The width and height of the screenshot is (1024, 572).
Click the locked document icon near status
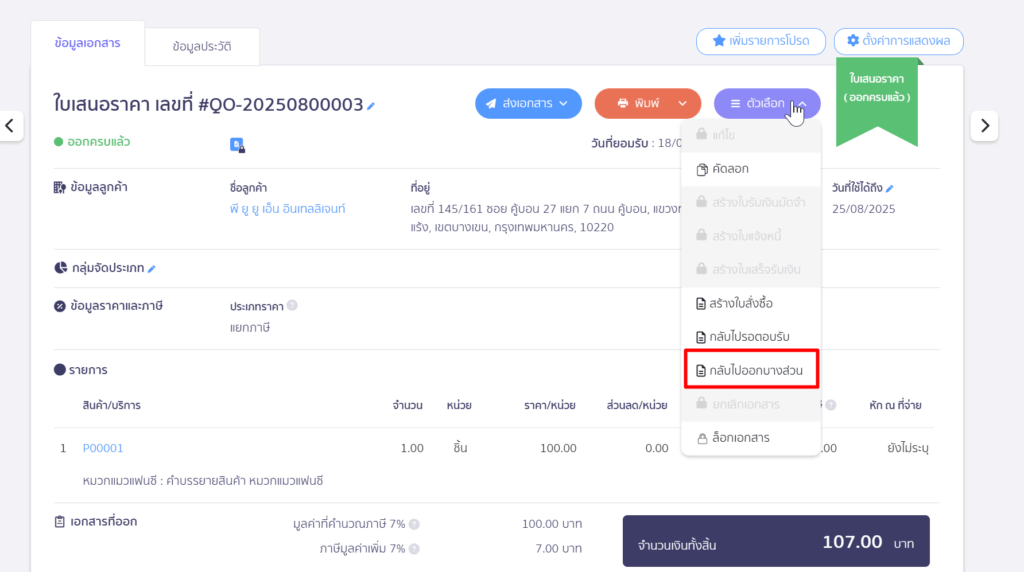pos(237,145)
